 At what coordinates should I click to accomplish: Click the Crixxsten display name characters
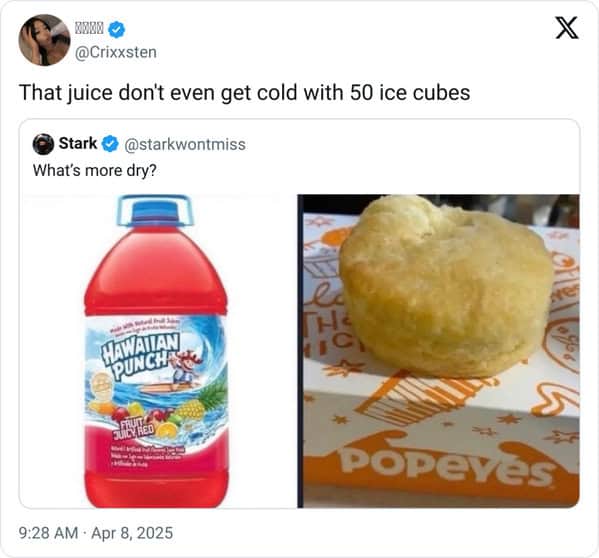click(89, 28)
